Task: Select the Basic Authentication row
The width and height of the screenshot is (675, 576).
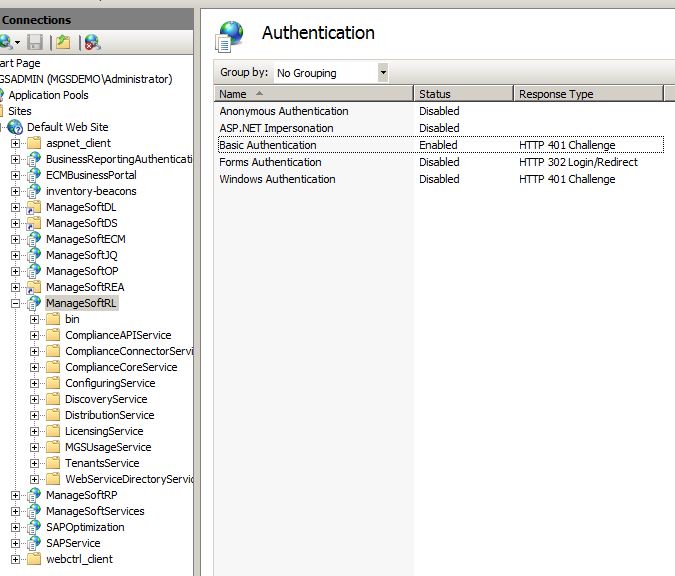Action: (x=441, y=145)
